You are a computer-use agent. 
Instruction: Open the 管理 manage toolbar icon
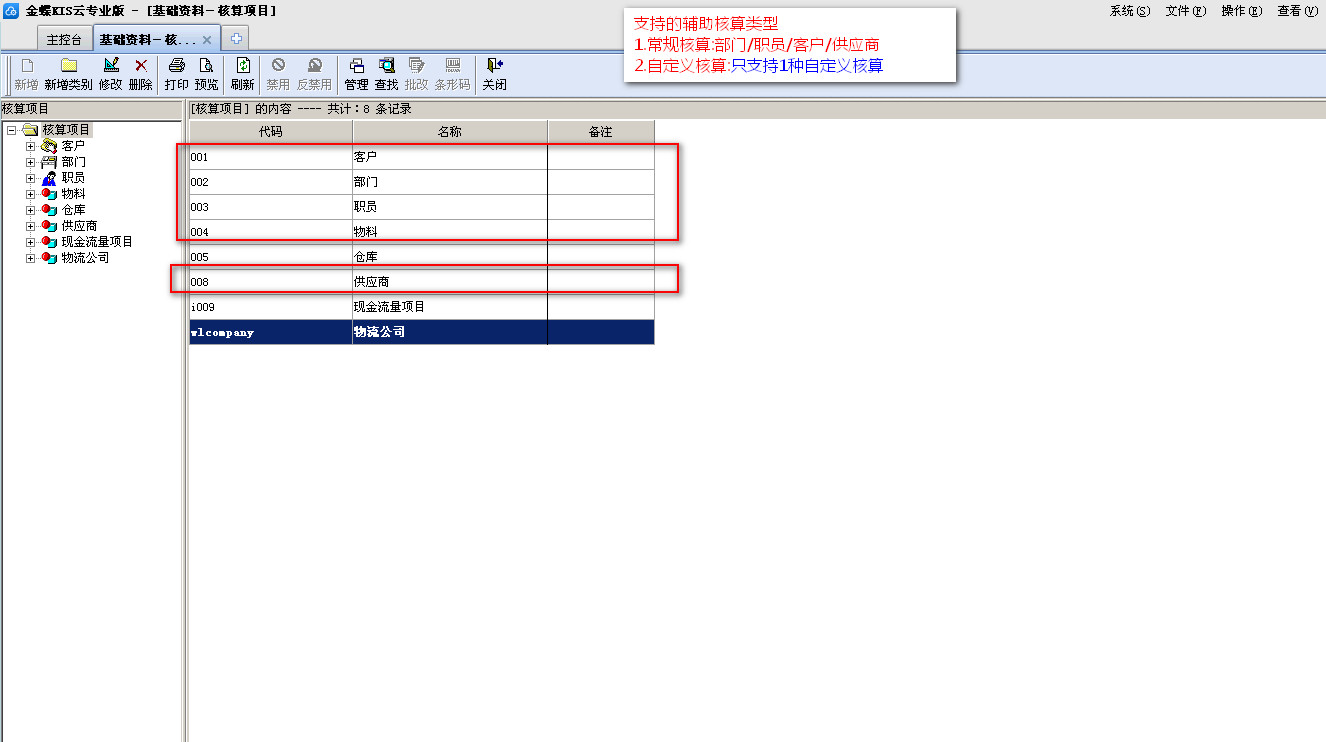pos(356,66)
